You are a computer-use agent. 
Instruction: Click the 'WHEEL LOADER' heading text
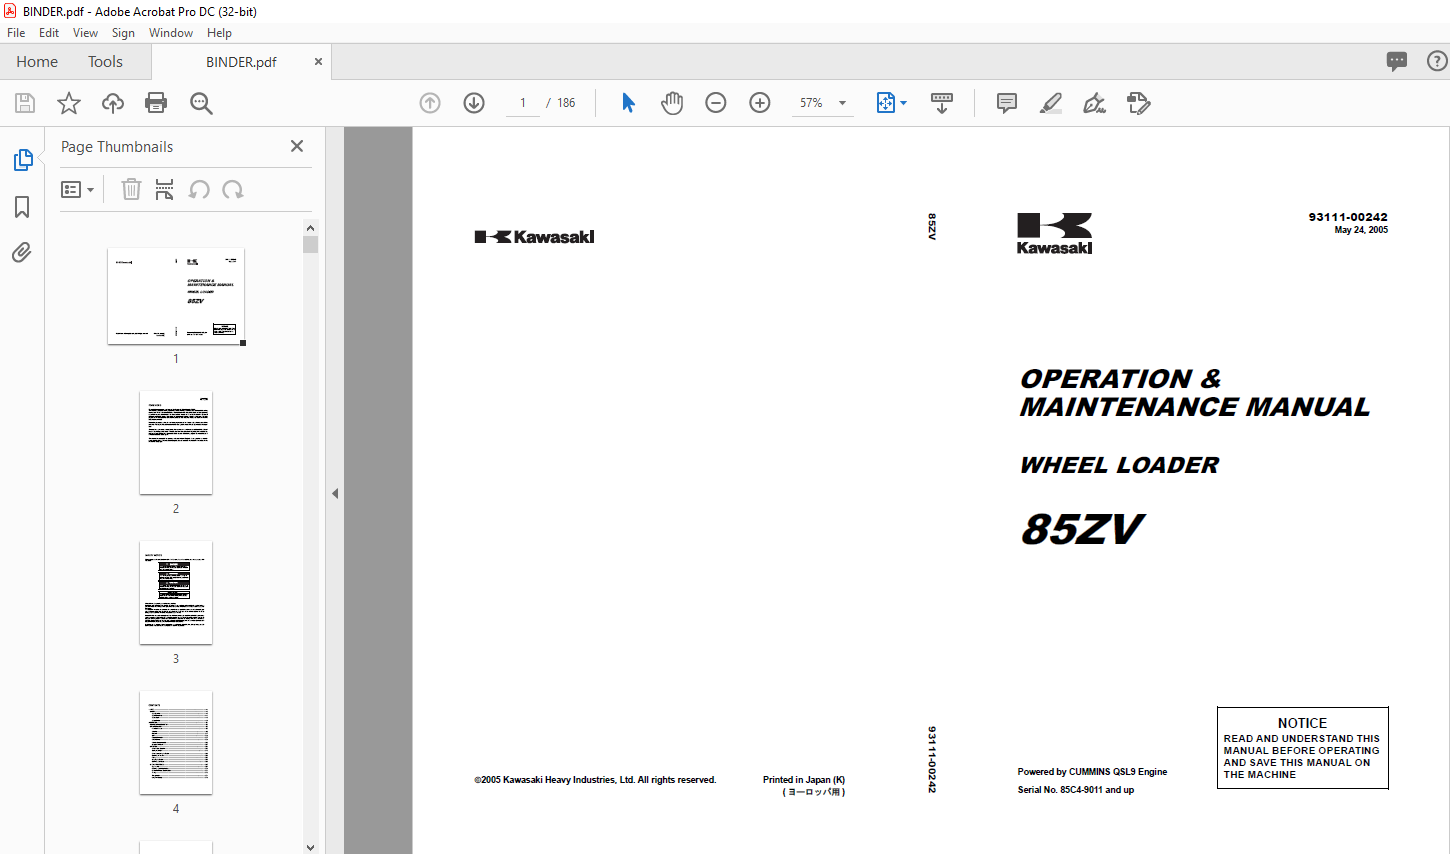click(x=1119, y=465)
